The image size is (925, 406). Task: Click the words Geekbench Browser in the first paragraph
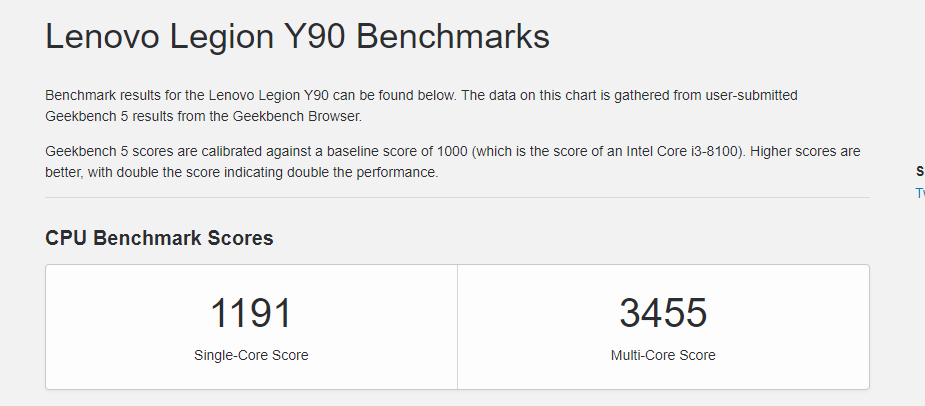(296, 116)
